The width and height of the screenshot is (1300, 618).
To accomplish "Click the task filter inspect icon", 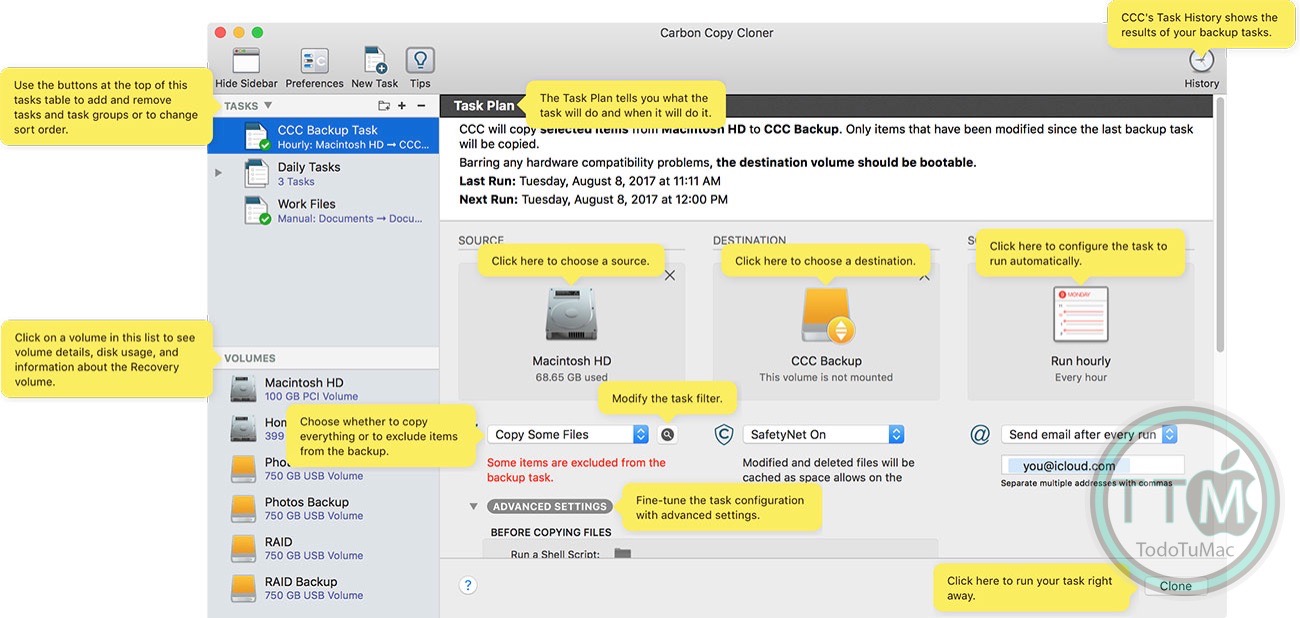I will click(x=668, y=434).
